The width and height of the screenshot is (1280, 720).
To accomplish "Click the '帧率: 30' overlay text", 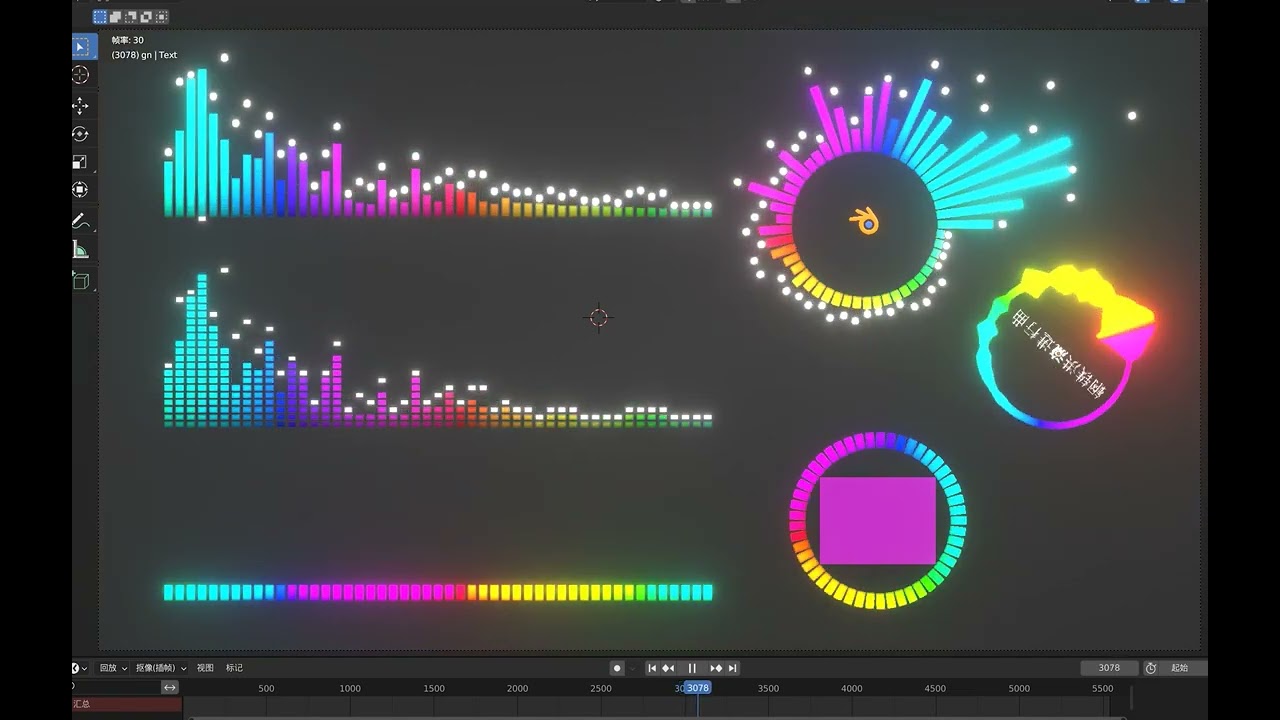I will point(127,40).
